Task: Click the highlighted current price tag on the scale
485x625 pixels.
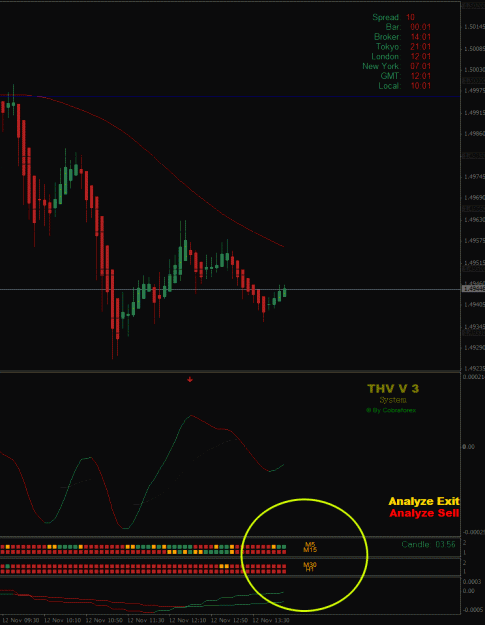Action: click(x=473, y=289)
